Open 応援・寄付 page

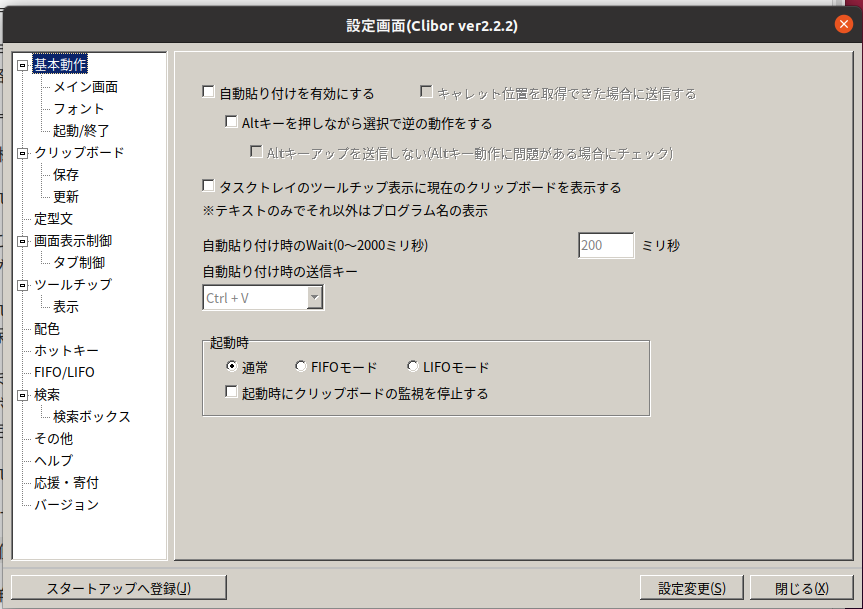66,483
